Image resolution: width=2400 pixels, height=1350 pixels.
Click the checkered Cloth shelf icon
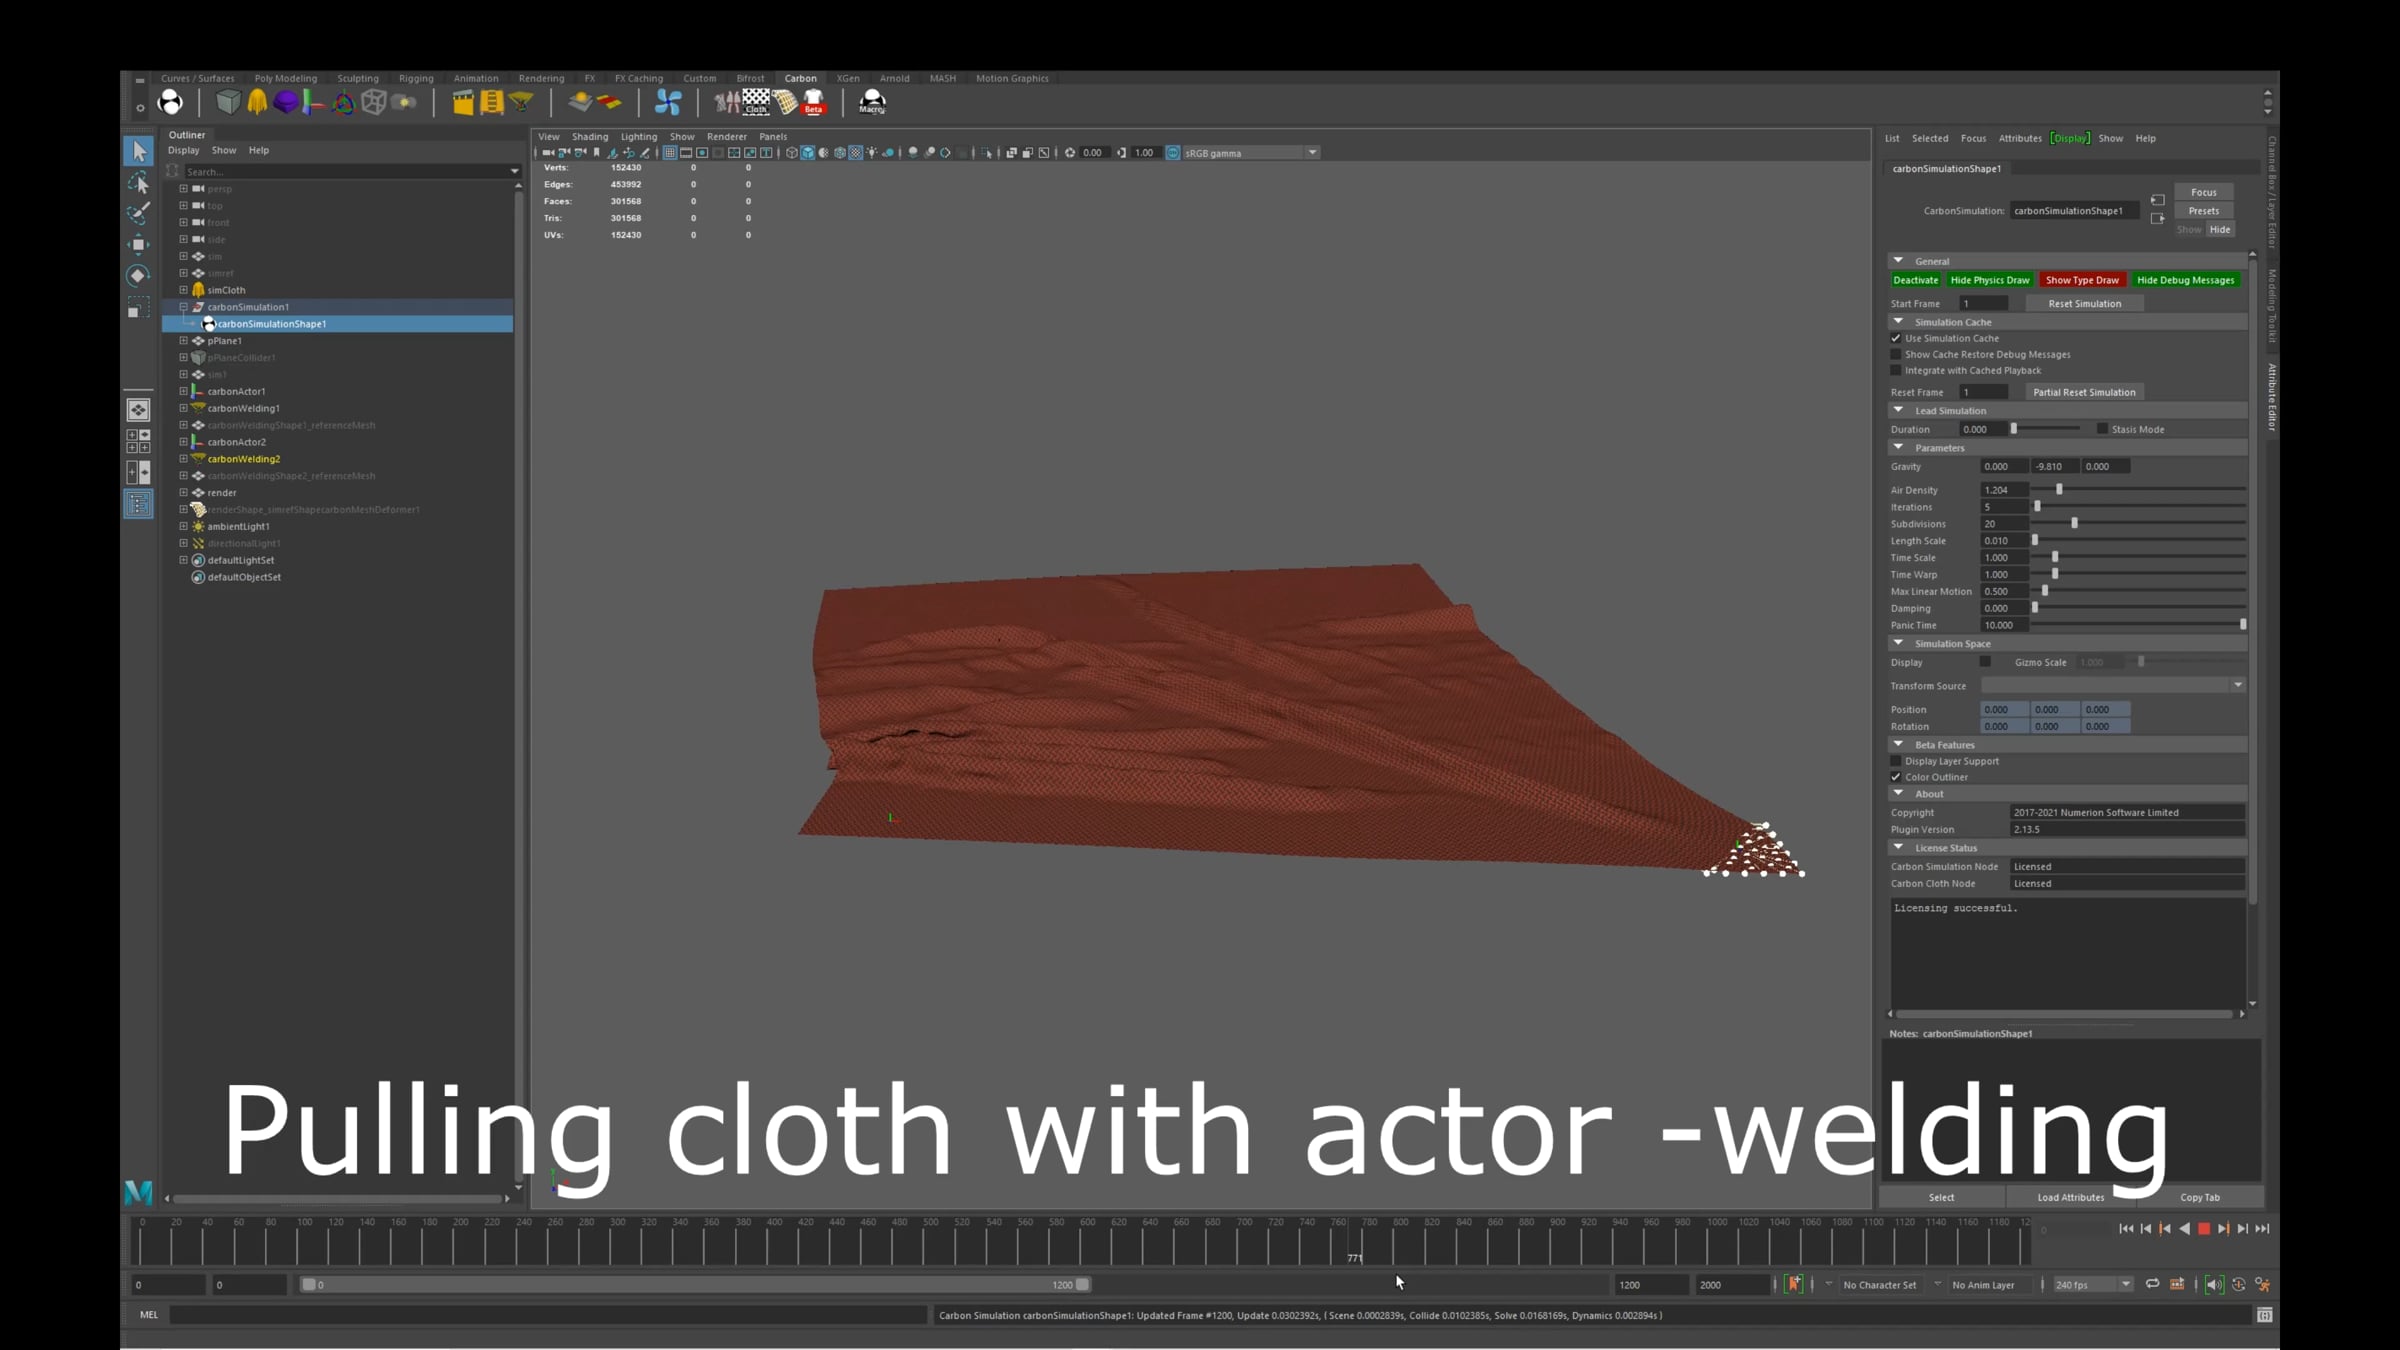[x=756, y=102]
